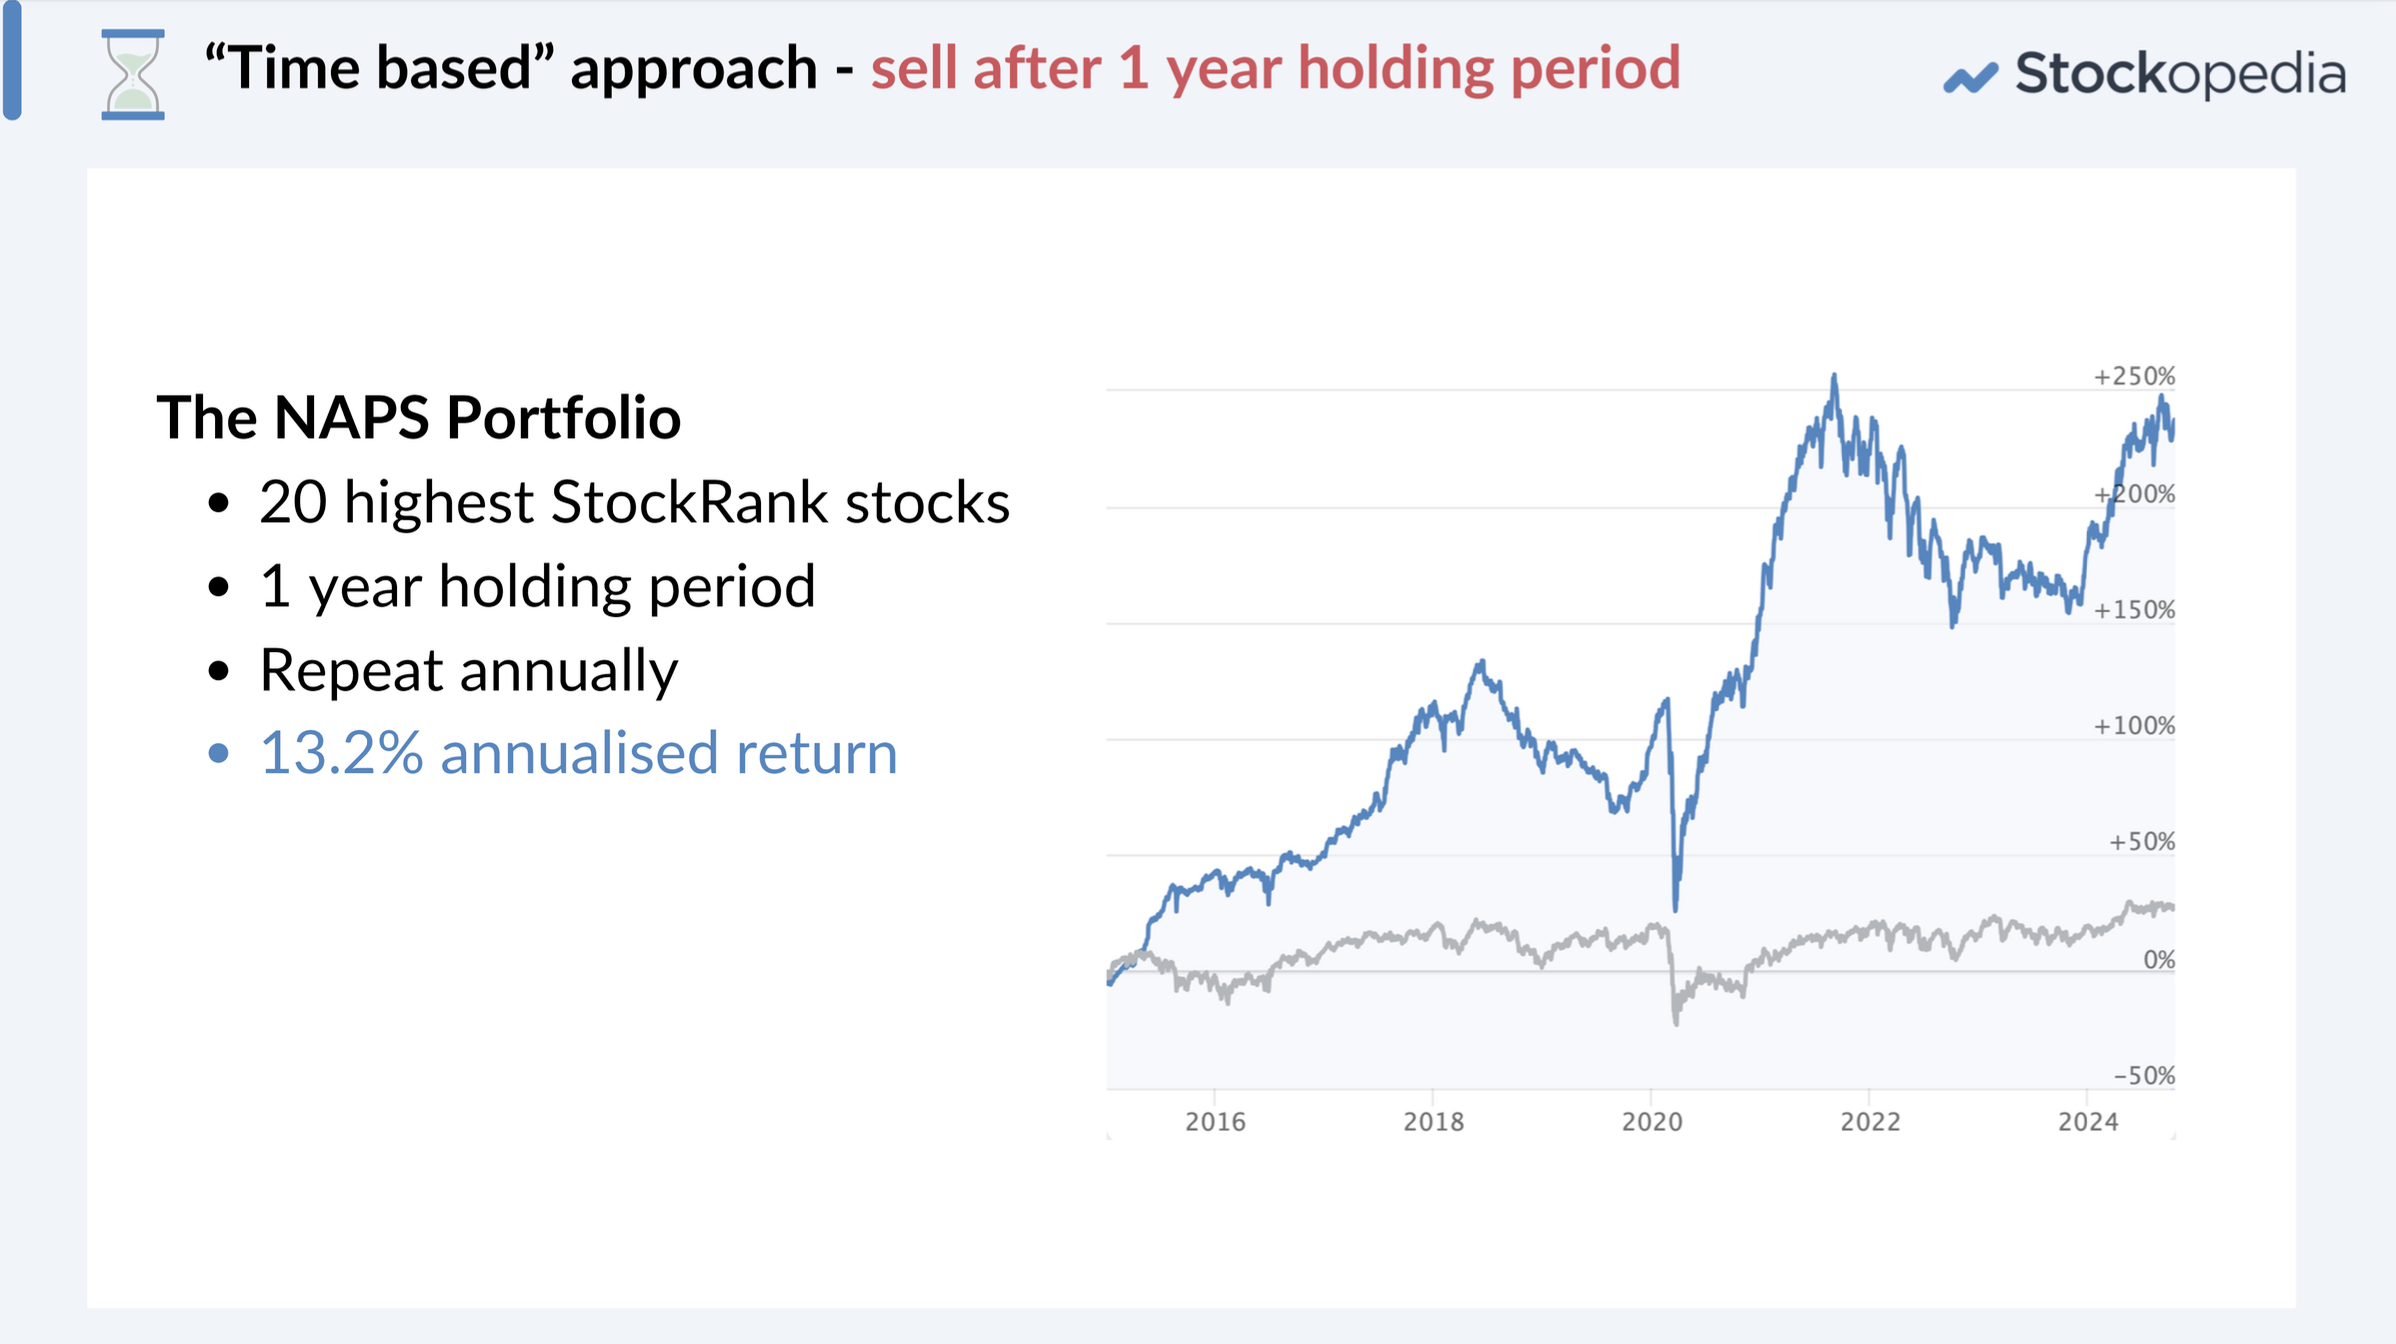This screenshot has height=1344, width=2396.
Task: Click the "1 year holding period" bullet text
Action: pos(537,586)
